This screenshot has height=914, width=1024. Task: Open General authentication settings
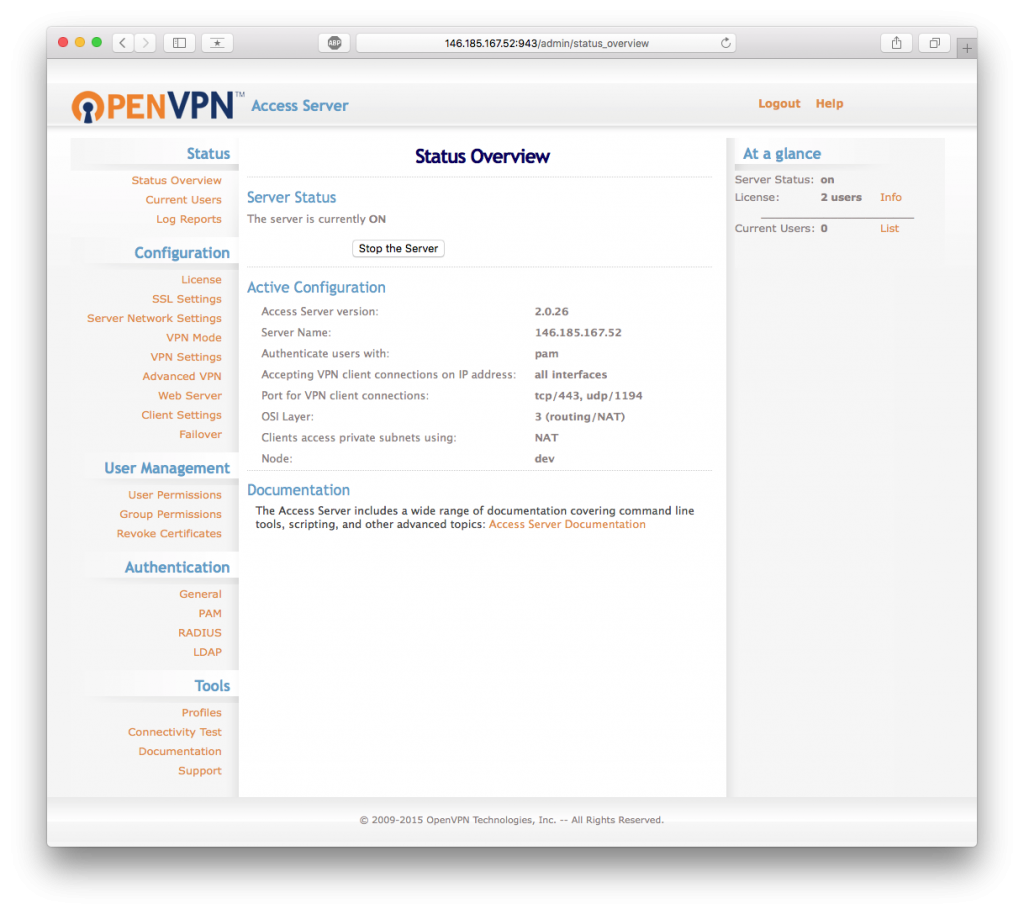click(200, 594)
